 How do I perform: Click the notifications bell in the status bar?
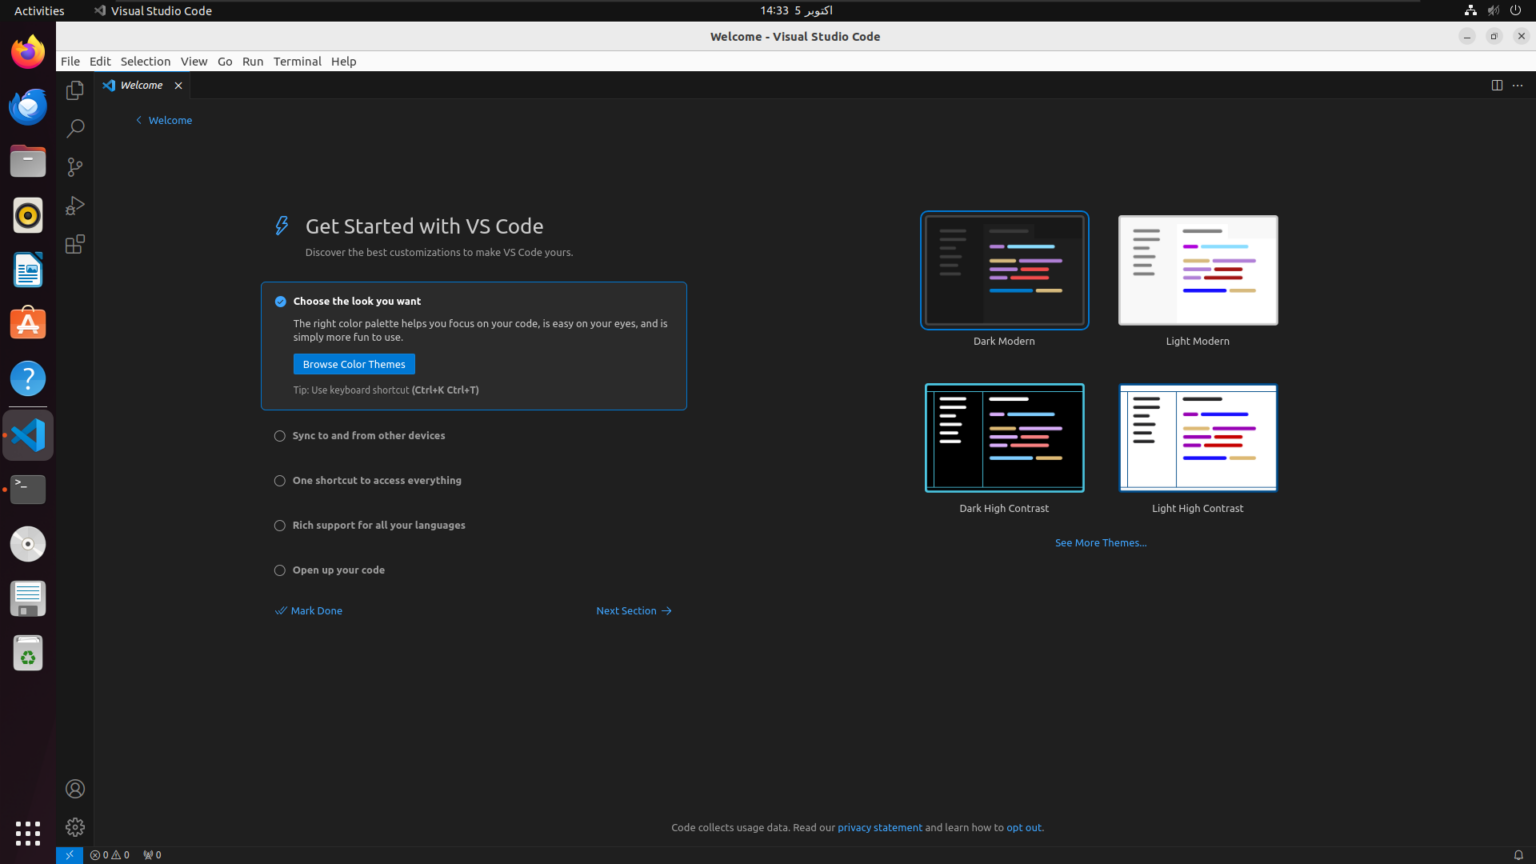tap(1518, 855)
